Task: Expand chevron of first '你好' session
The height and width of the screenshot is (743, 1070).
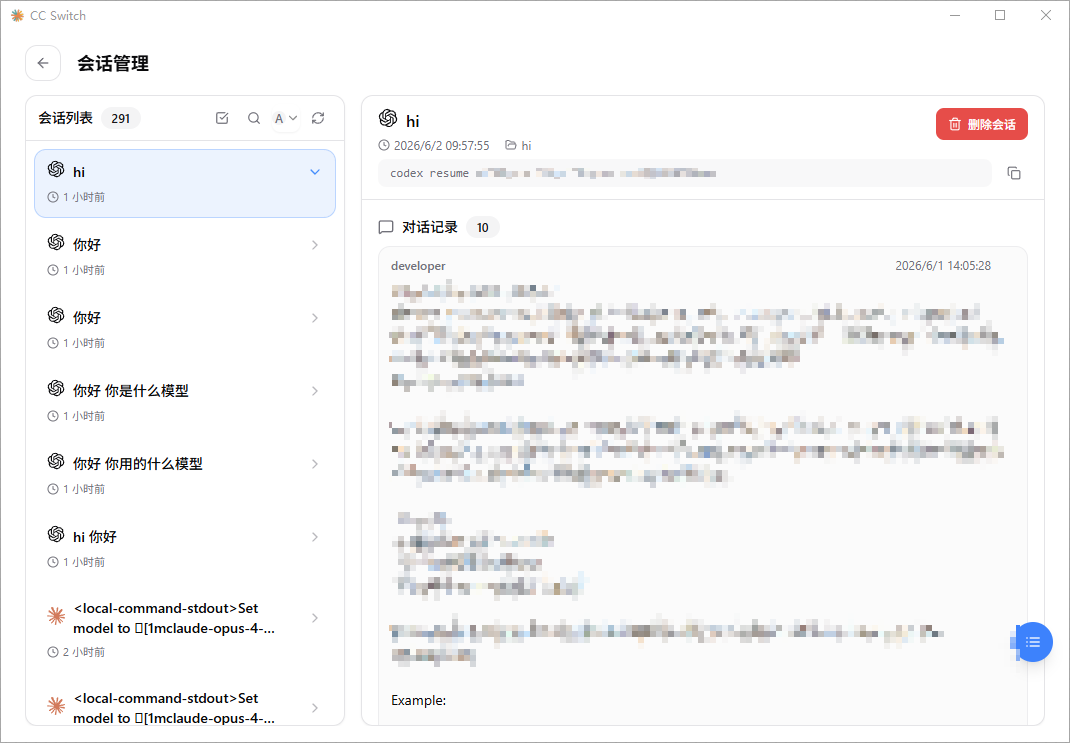Action: [x=315, y=245]
